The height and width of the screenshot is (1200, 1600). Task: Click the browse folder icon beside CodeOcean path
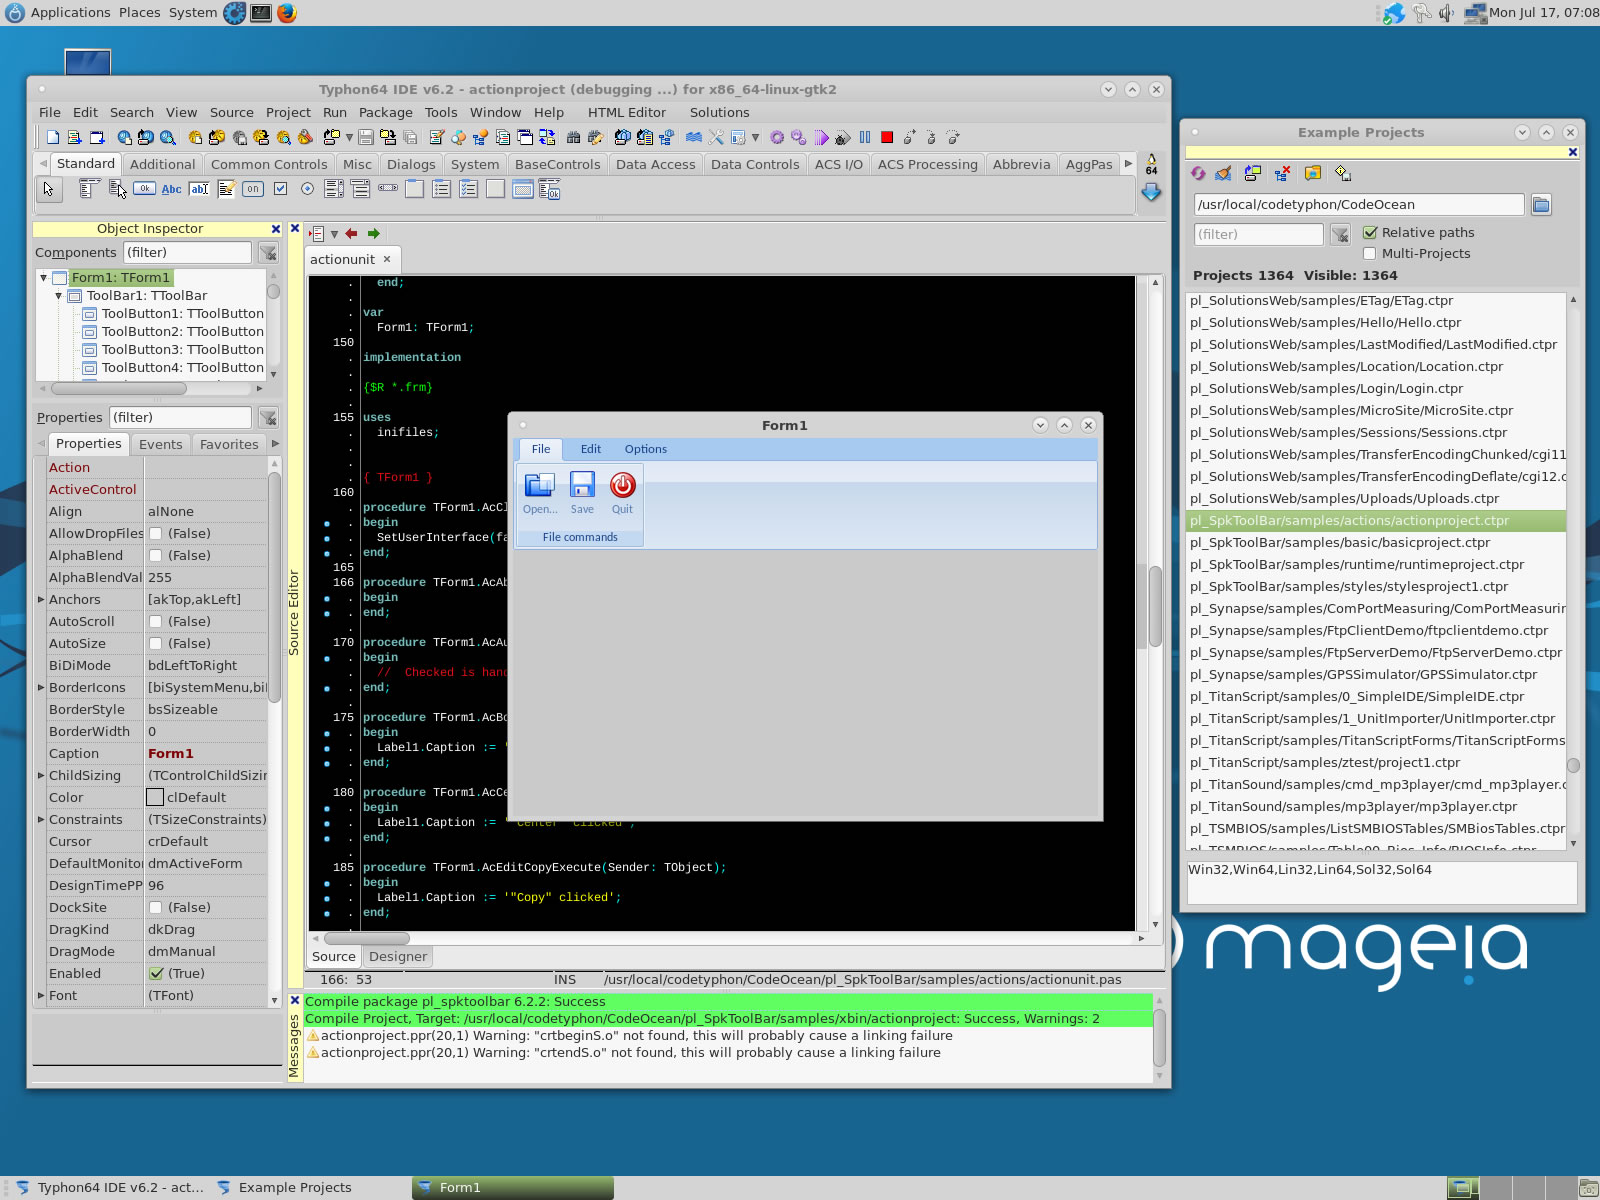[x=1541, y=205]
